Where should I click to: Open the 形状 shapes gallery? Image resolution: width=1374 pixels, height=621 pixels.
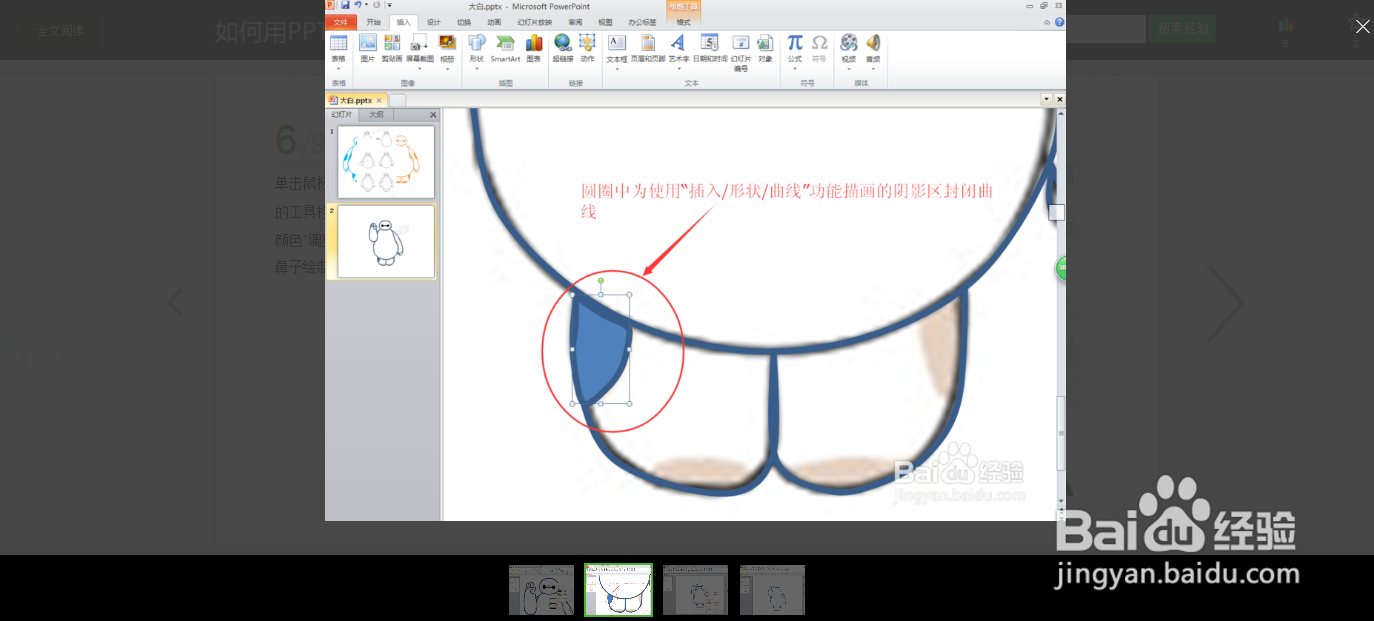coord(477,53)
